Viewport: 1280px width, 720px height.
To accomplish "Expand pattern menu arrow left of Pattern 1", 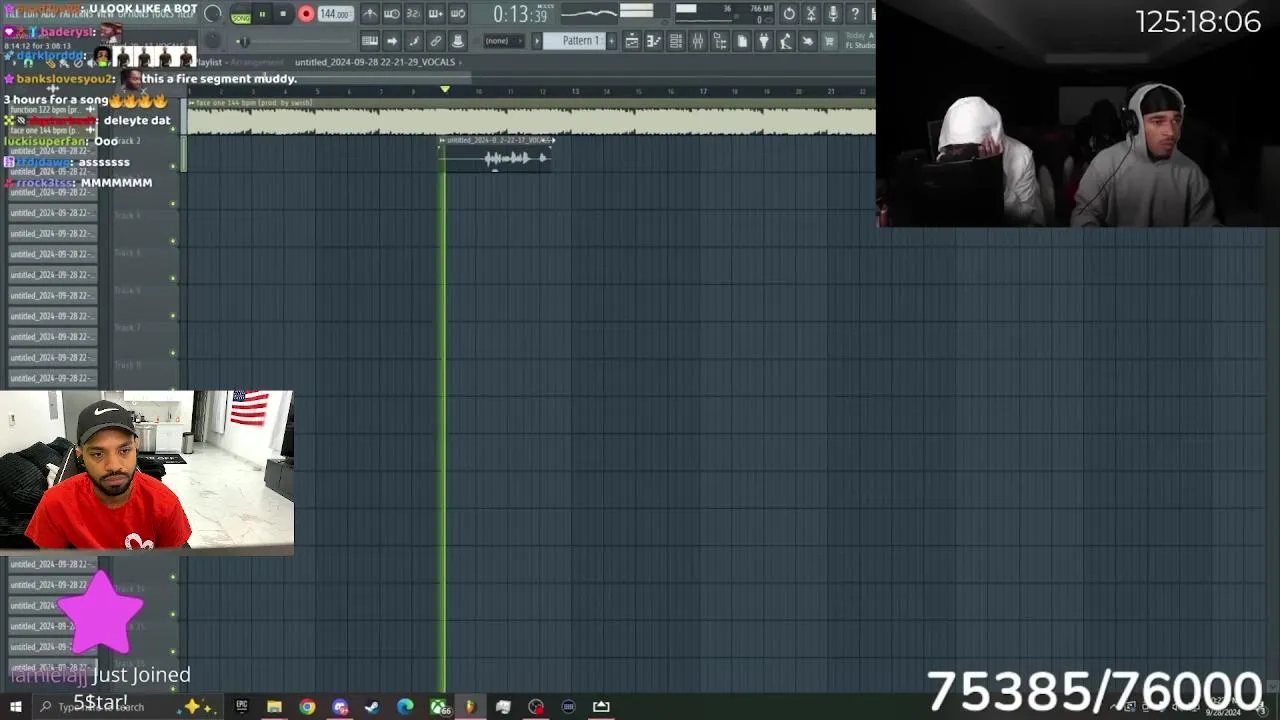I will [536, 41].
